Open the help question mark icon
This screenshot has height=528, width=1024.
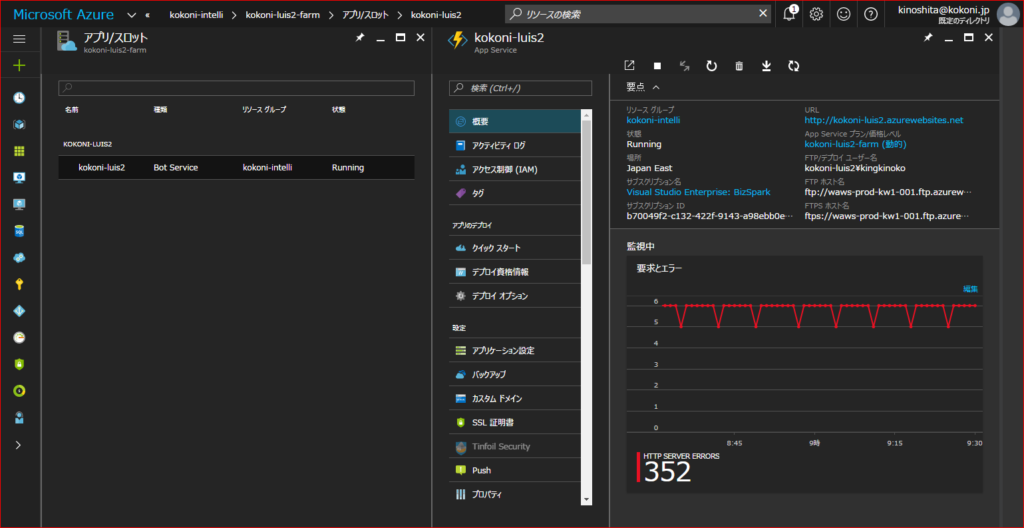point(871,14)
